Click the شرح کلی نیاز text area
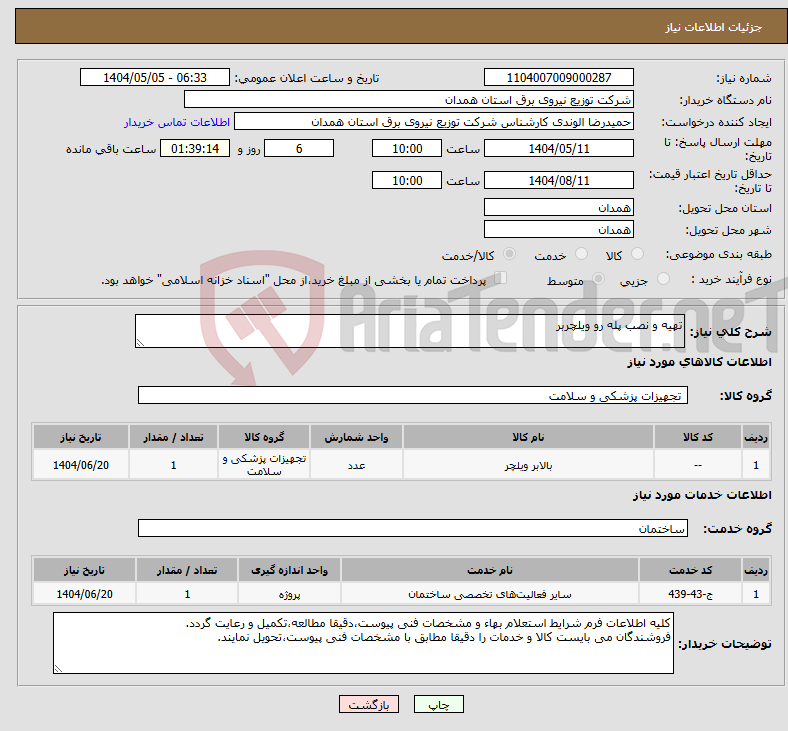The image size is (788, 731). click(410, 331)
